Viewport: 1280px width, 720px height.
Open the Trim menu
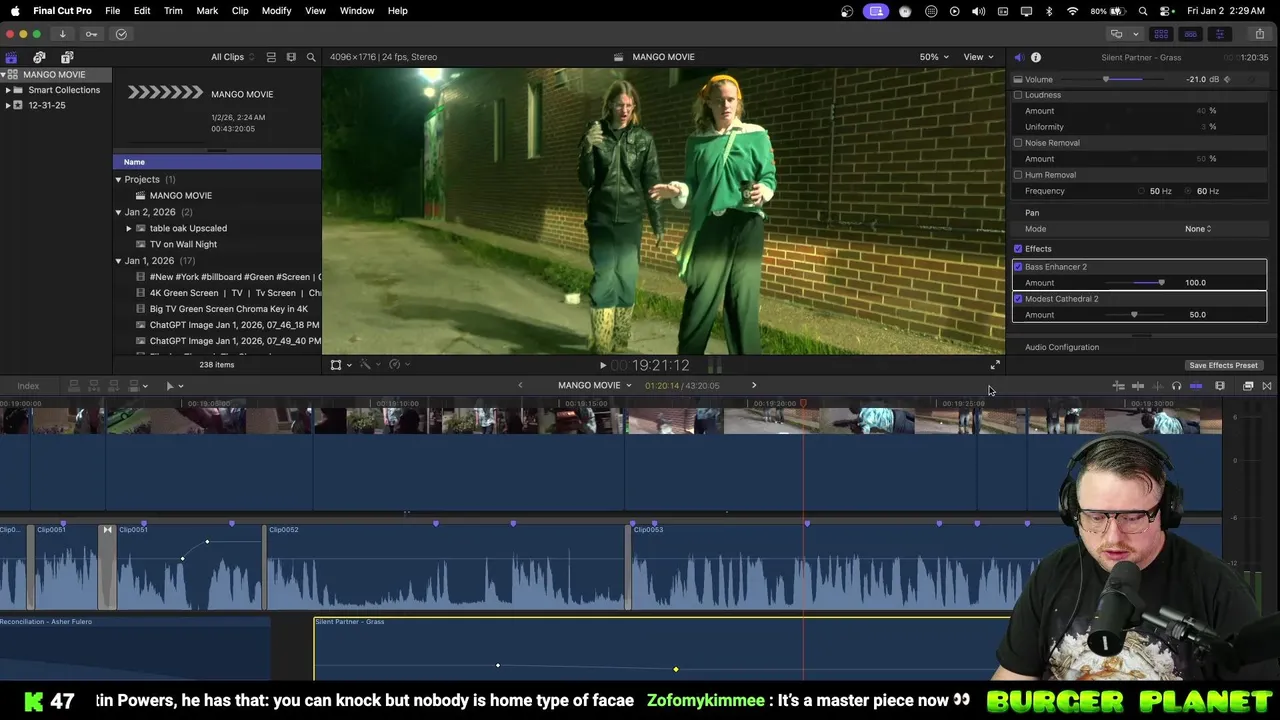(x=173, y=11)
